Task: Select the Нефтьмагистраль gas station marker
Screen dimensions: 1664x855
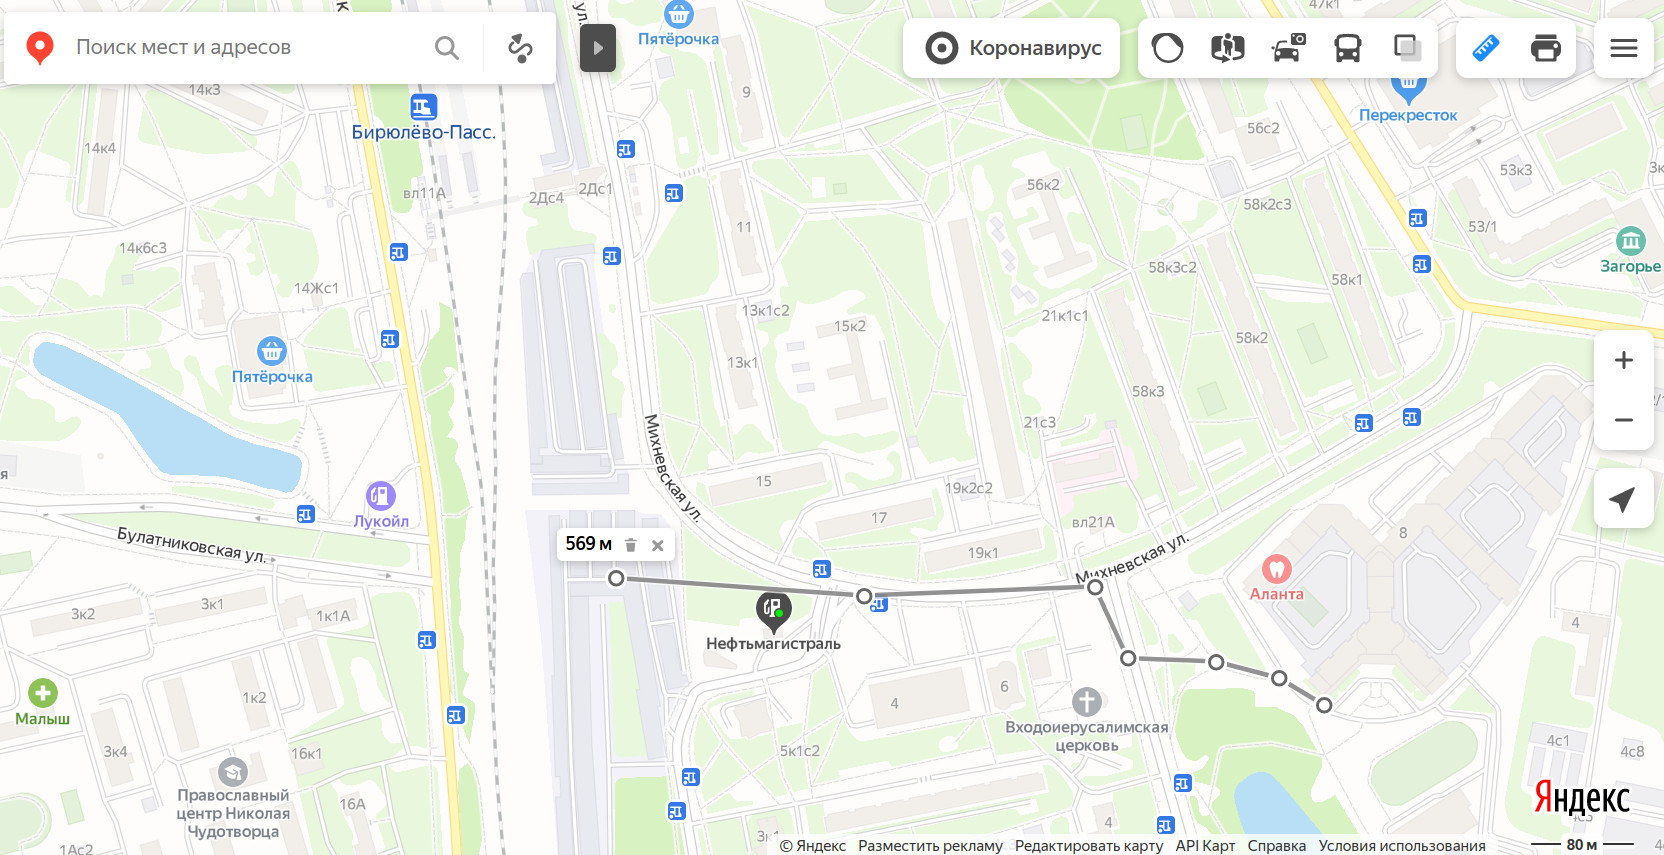Action: click(773, 609)
